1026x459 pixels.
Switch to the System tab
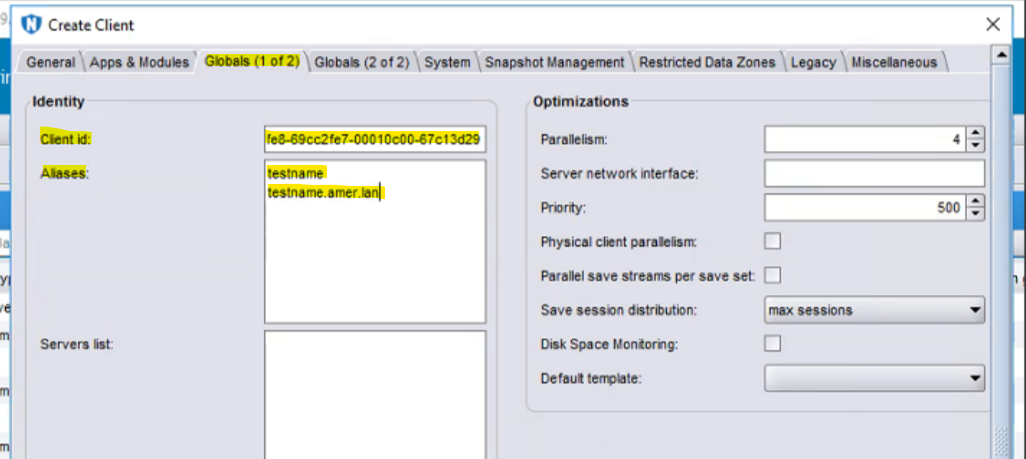coord(447,62)
